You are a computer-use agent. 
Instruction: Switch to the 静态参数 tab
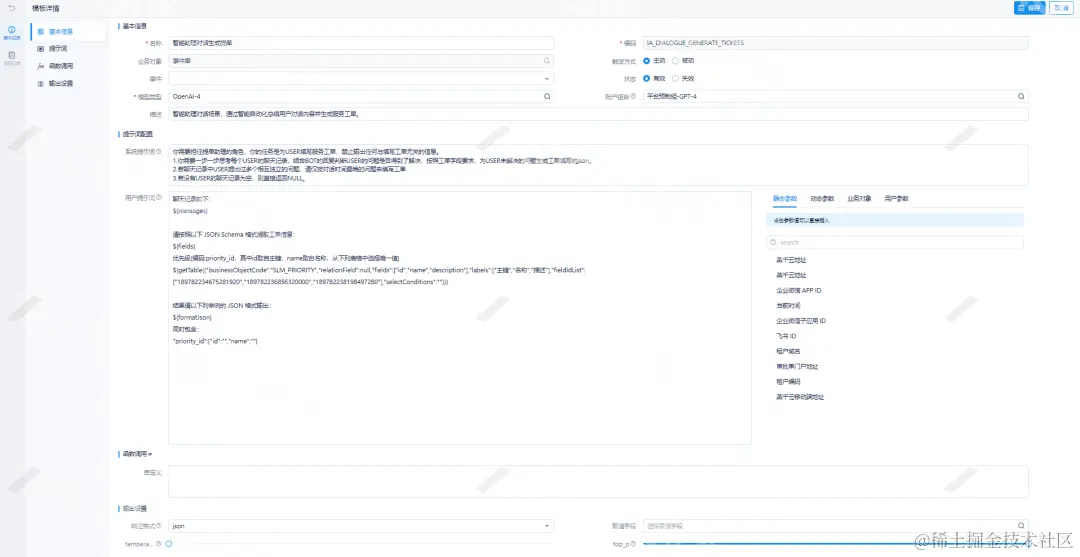(x=785, y=198)
